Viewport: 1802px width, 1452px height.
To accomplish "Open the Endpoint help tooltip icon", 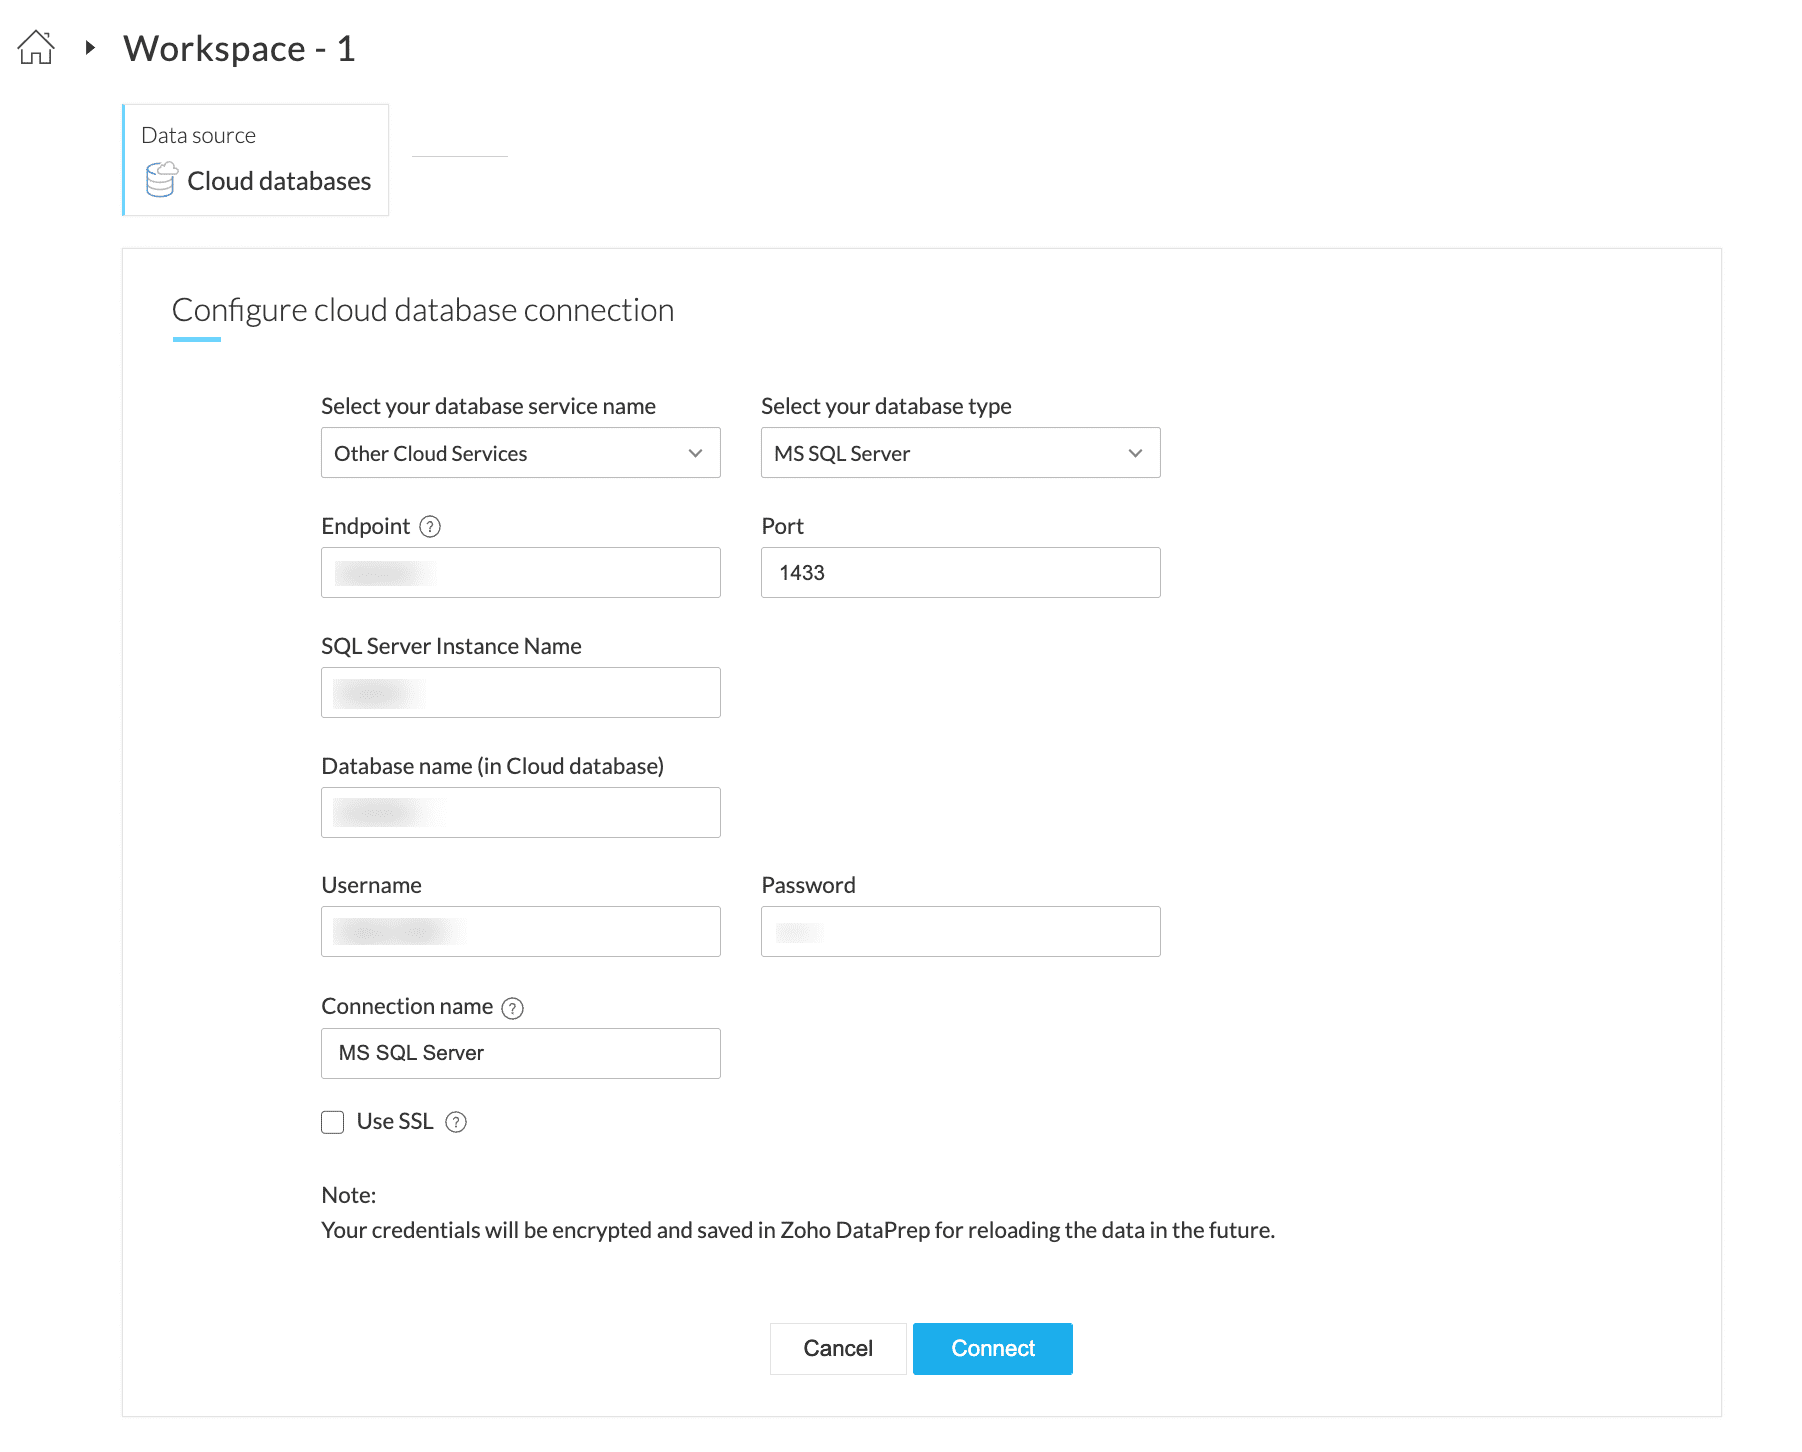I will coord(430,526).
